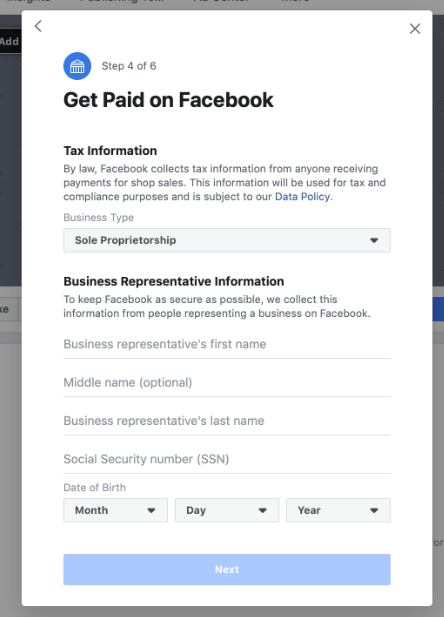Click the Step 4 of 6 indicator
The width and height of the screenshot is (444, 617).
tap(129, 66)
